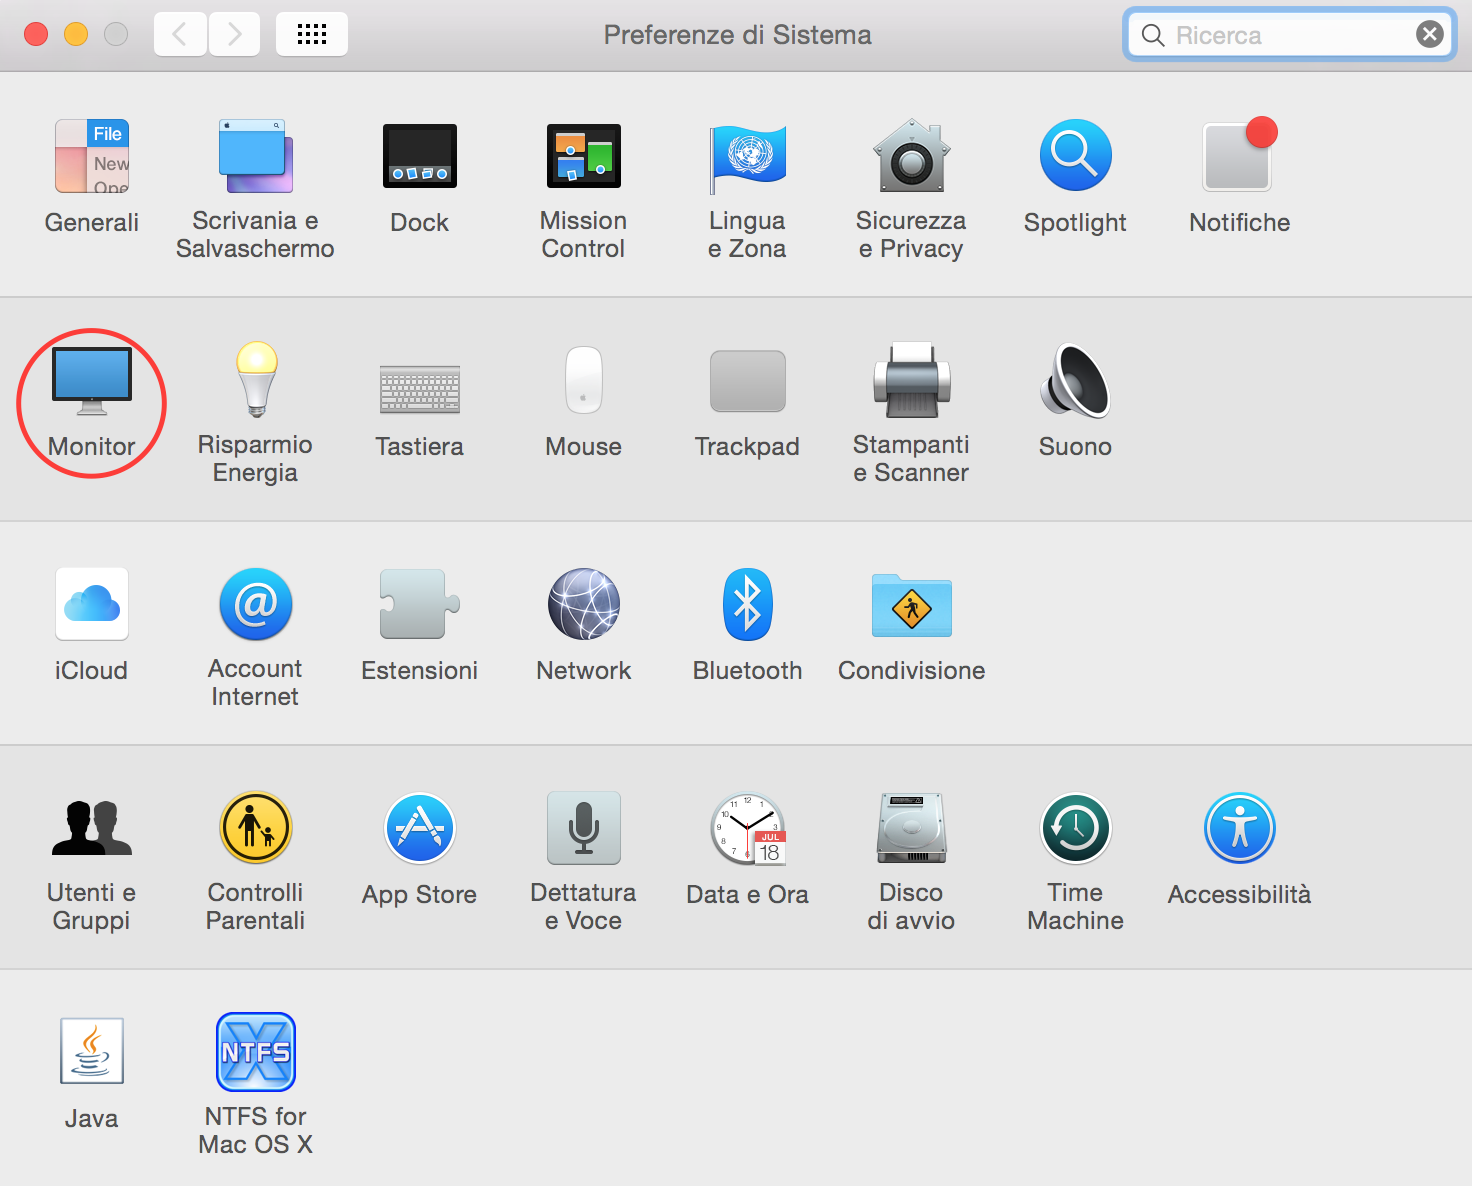Show all preferences with the grid button
1472x1186 pixels.
[311, 33]
